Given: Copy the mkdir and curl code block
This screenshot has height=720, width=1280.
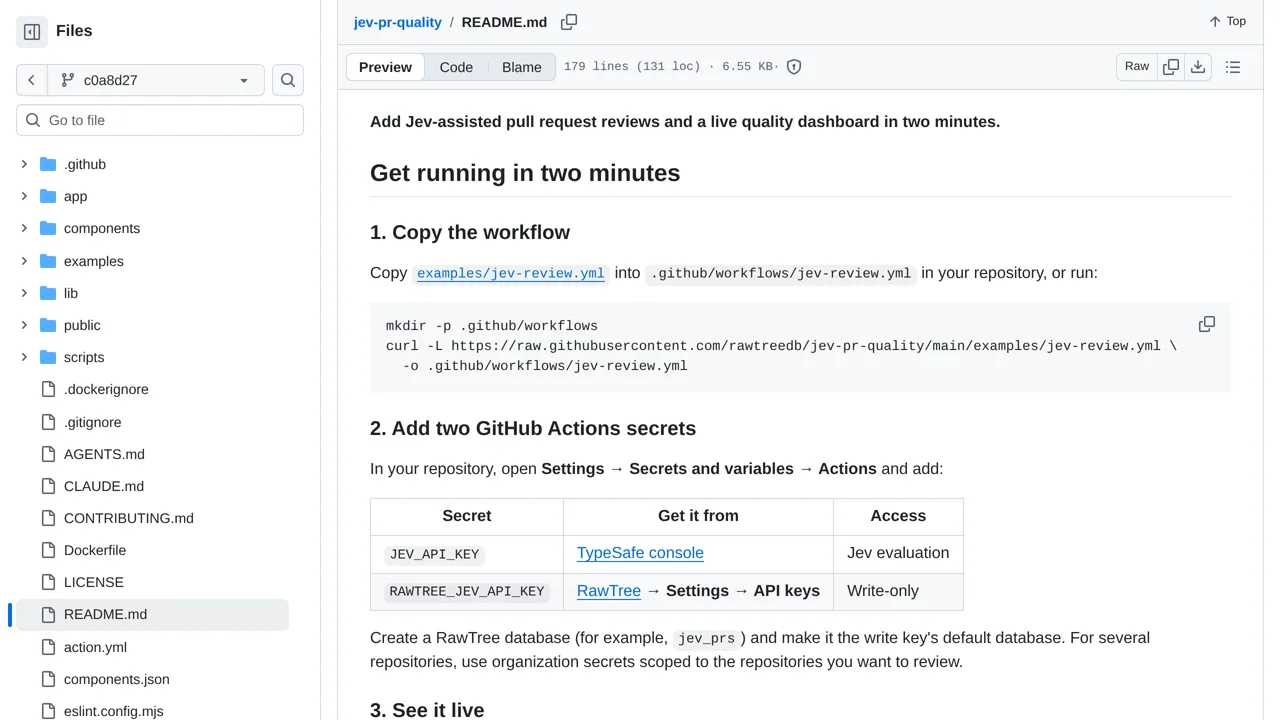Looking at the screenshot, I should 1207,324.
